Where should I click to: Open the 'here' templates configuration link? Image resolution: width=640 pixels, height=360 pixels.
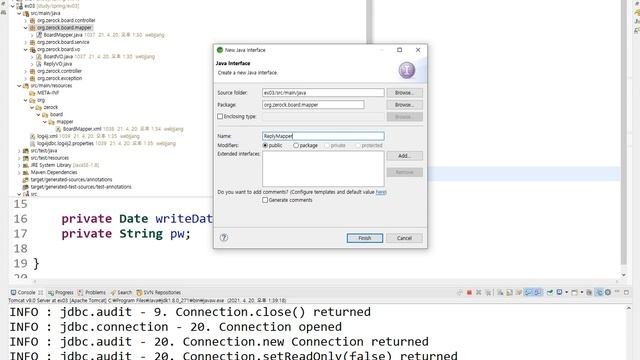(x=380, y=192)
